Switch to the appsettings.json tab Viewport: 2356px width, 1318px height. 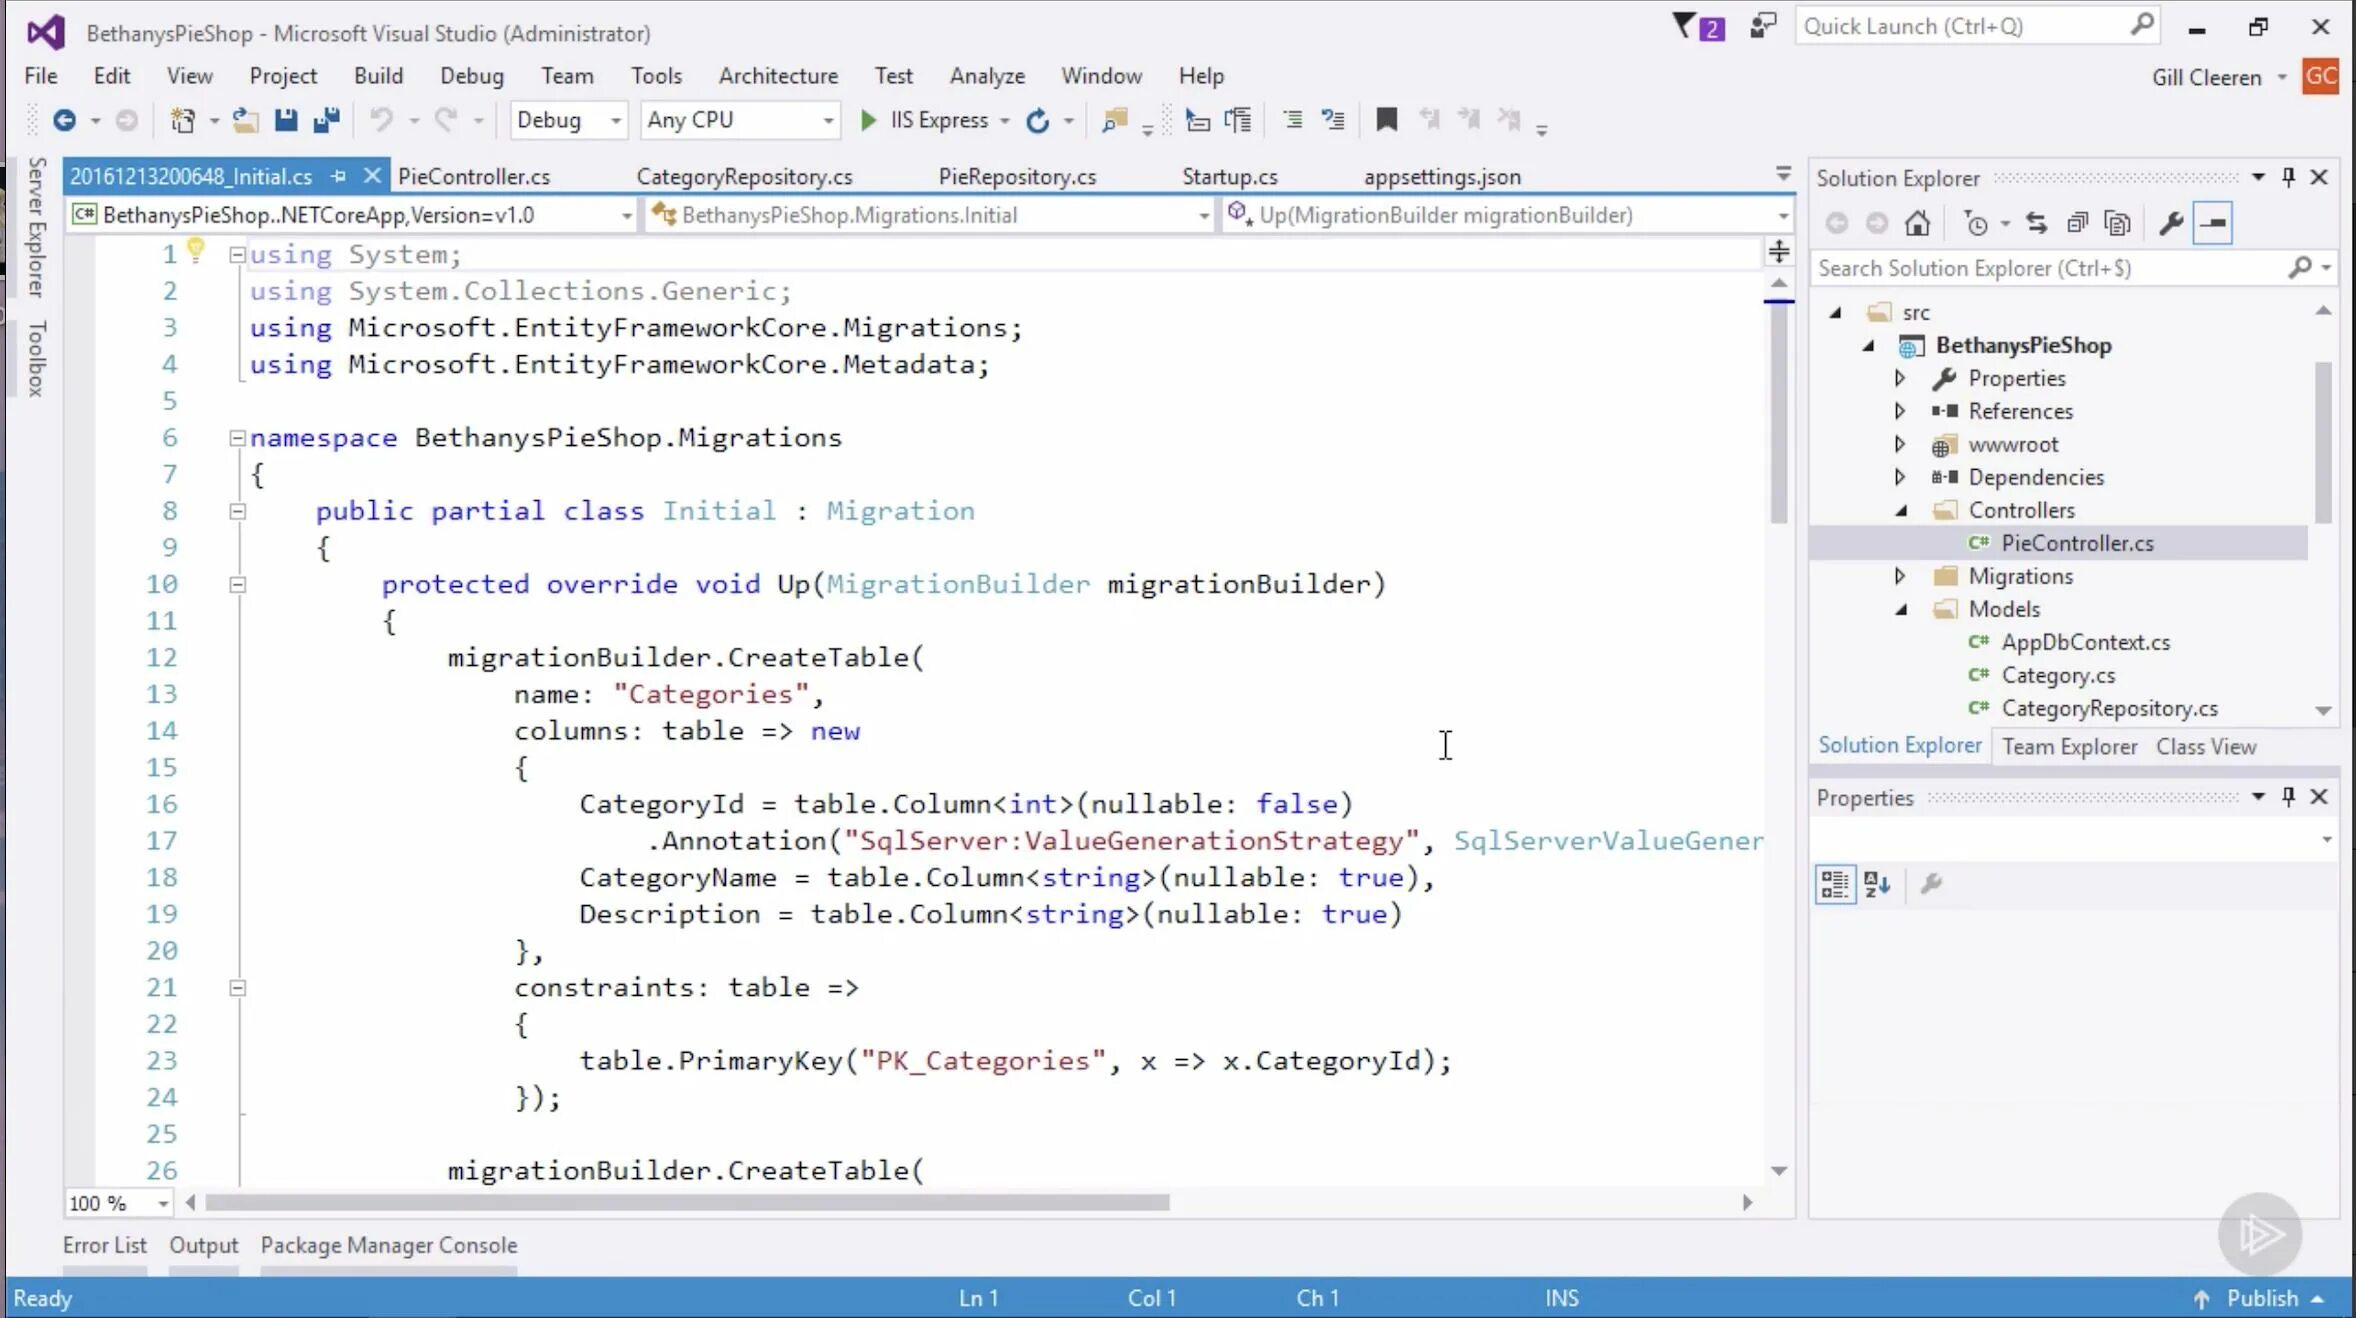pyautogui.click(x=1440, y=175)
